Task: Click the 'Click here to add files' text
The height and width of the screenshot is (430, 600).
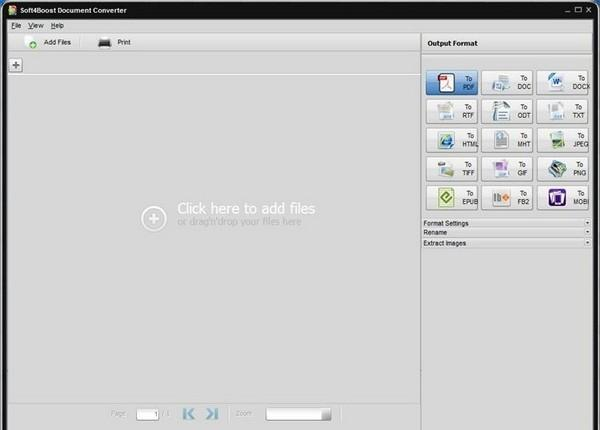Action: pos(246,208)
